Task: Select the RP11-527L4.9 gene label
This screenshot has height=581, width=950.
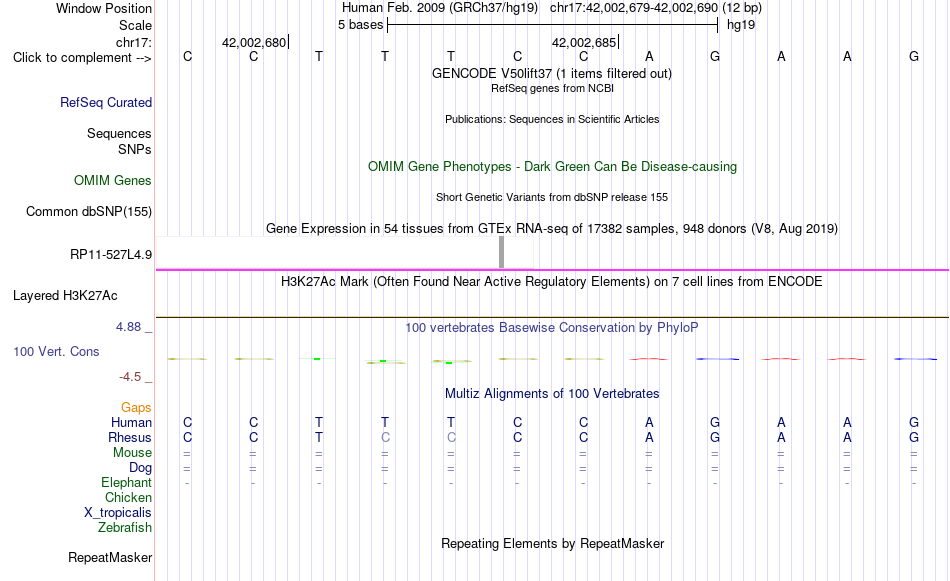Action: (111, 254)
